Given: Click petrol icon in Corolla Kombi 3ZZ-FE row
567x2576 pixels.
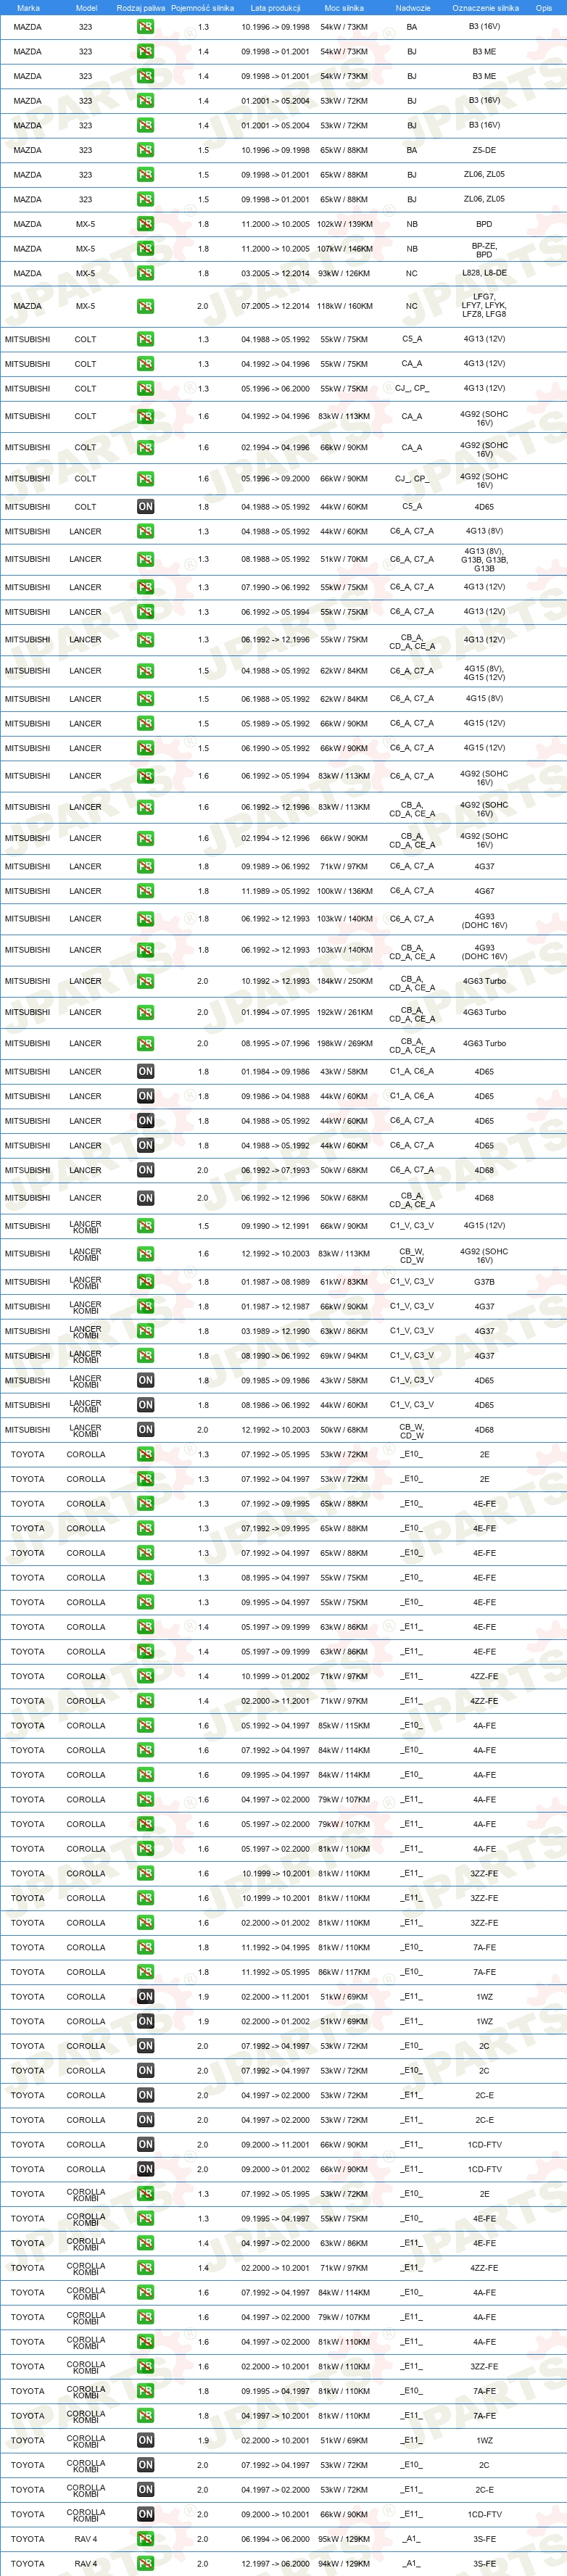Looking at the screenshot, I should click(x=145, y=2366).
